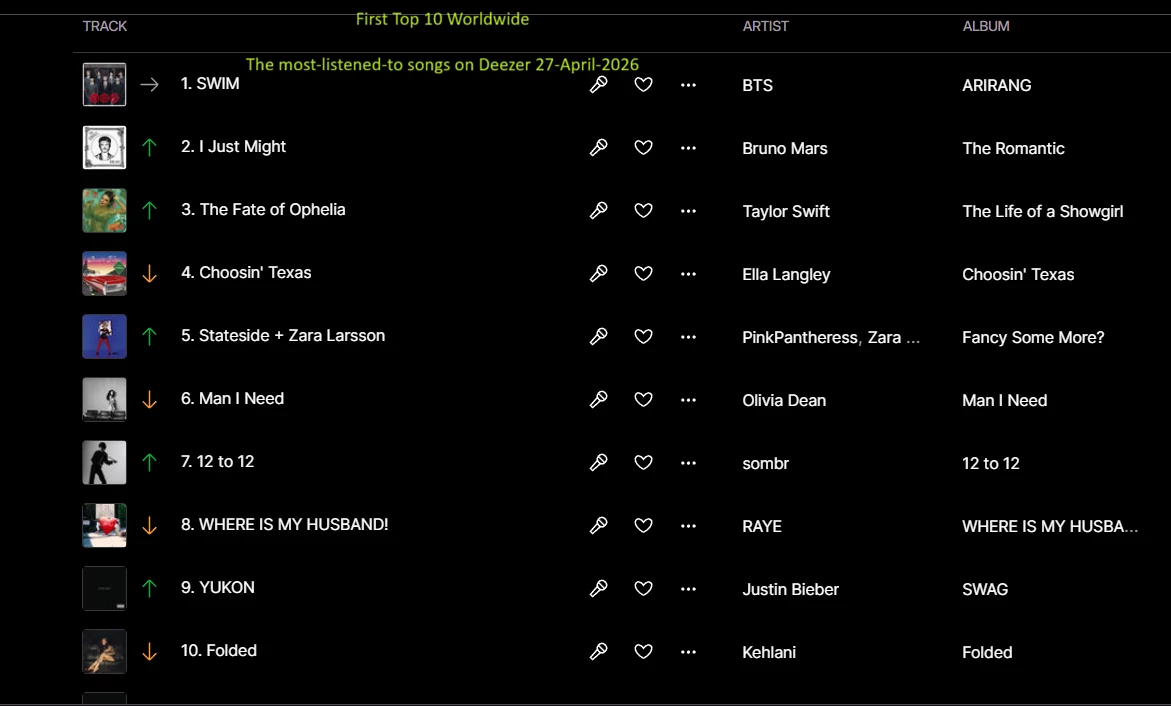Viewport: 1171px width, 706px height.
Task: Click lyrics icon on the YUKON row
Action: (598, 589)
